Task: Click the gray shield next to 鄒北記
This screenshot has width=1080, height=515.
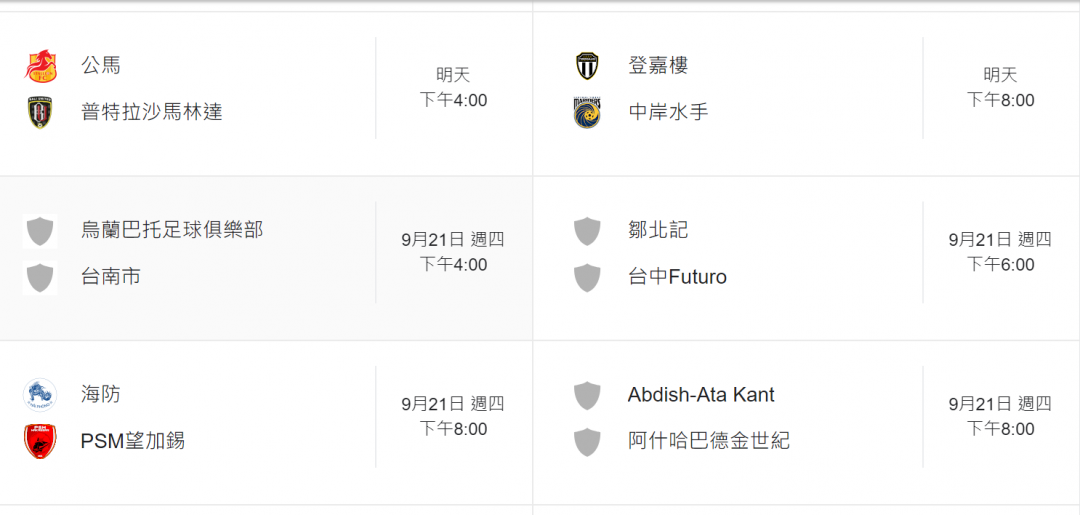Action: click(587, 231)
